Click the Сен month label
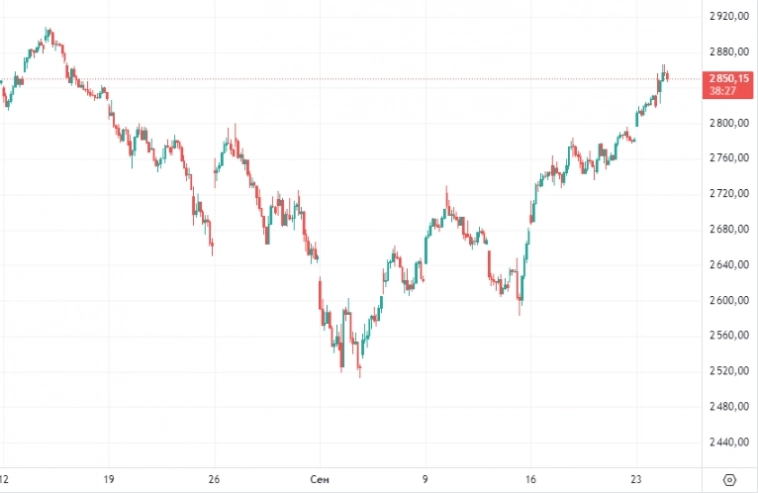The height and width of the screenshot is (493, 758). pyautogui.click(x=319, y=478)
